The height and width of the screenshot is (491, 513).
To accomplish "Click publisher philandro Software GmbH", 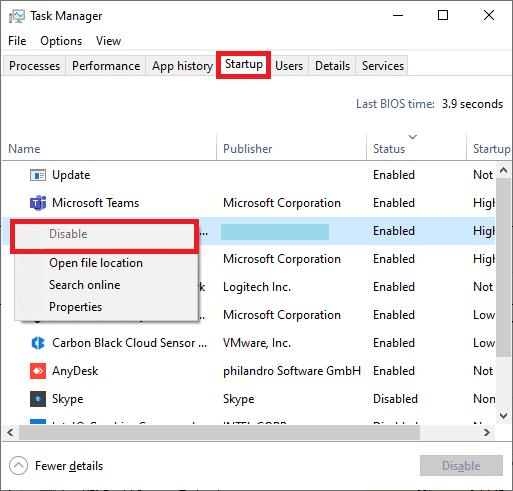I will click(x=292, y=371).
